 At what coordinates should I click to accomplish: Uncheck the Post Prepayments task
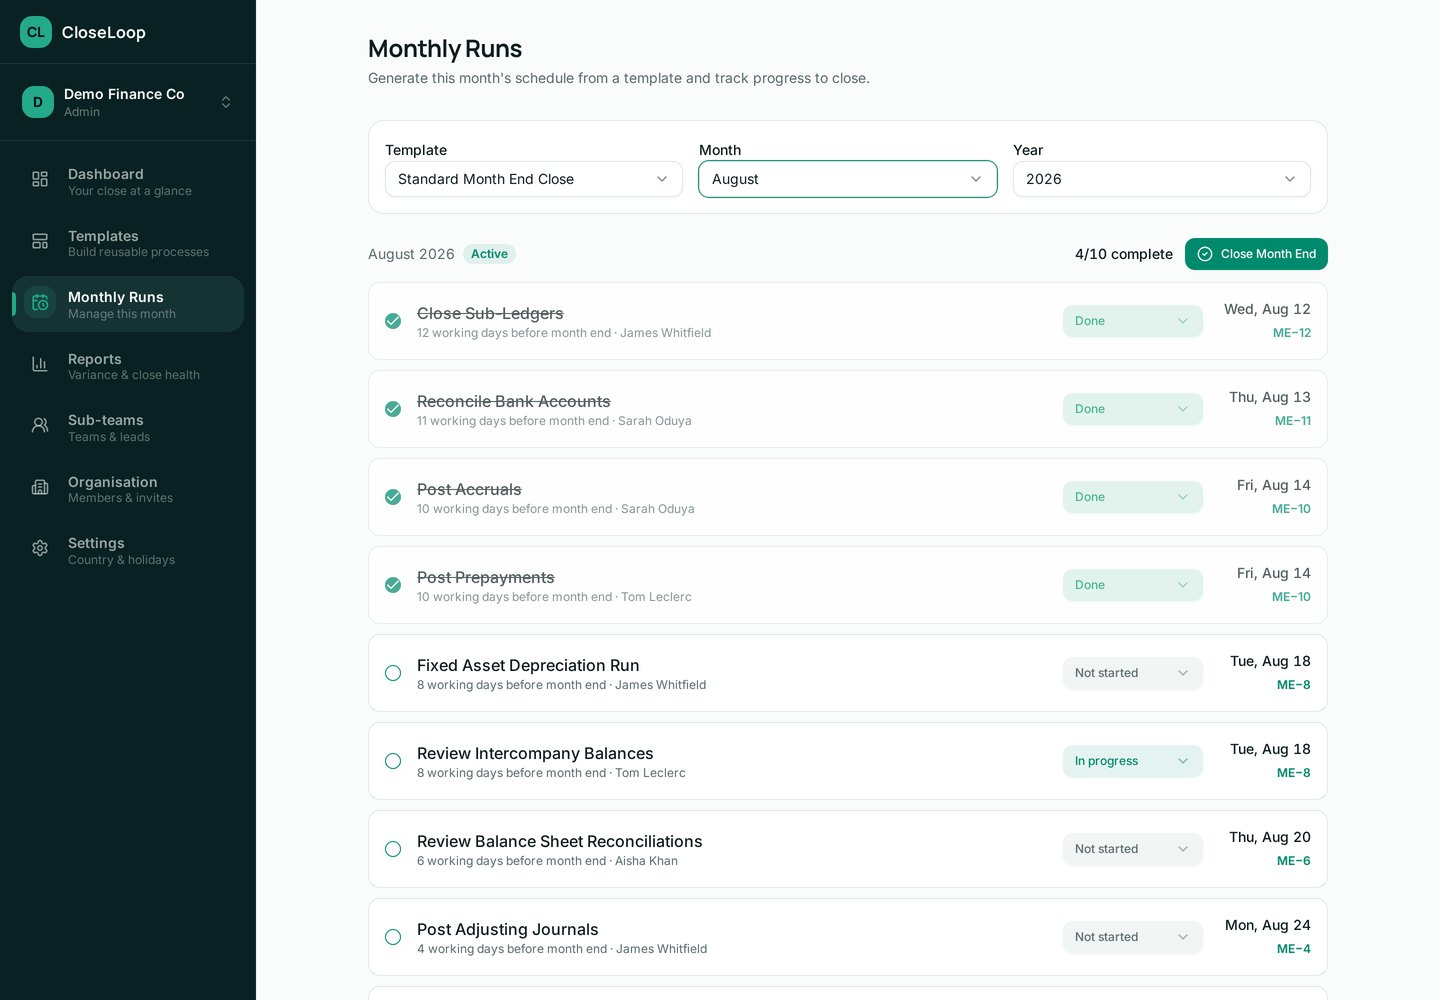pos(393,585)
